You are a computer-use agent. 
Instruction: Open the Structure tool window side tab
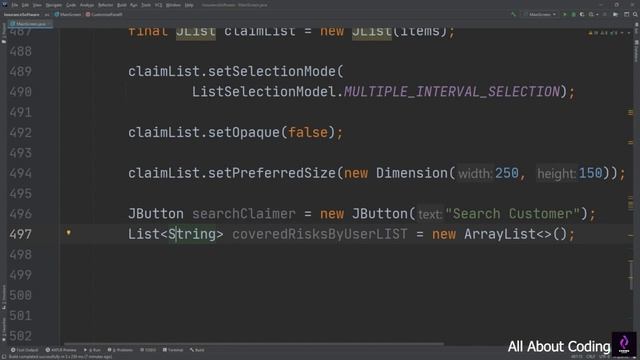[x=4, y=297]
